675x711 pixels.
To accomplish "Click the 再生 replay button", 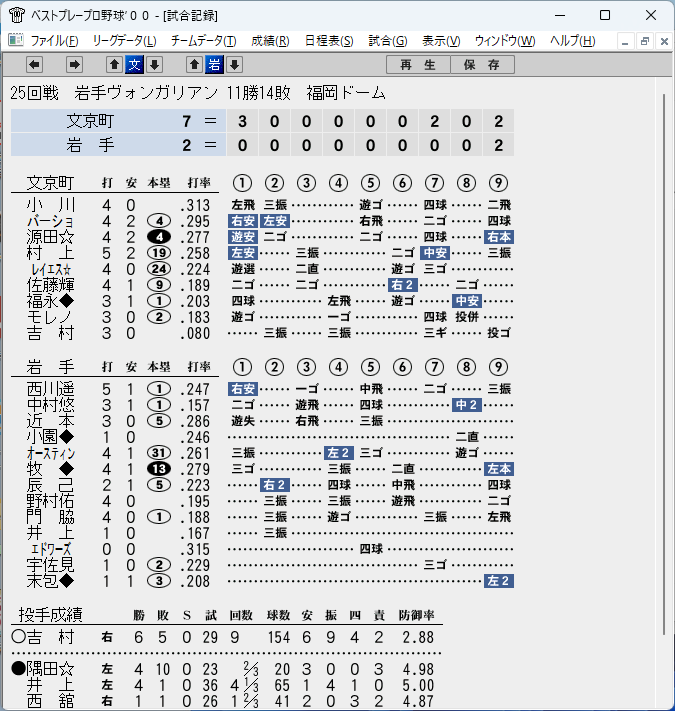I will click(418, 65).
